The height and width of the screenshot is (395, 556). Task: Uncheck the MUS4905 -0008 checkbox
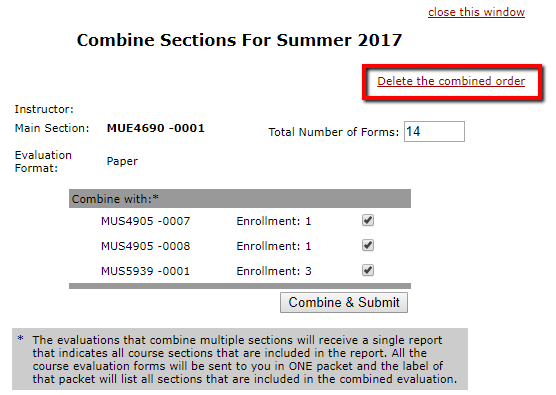368,245
